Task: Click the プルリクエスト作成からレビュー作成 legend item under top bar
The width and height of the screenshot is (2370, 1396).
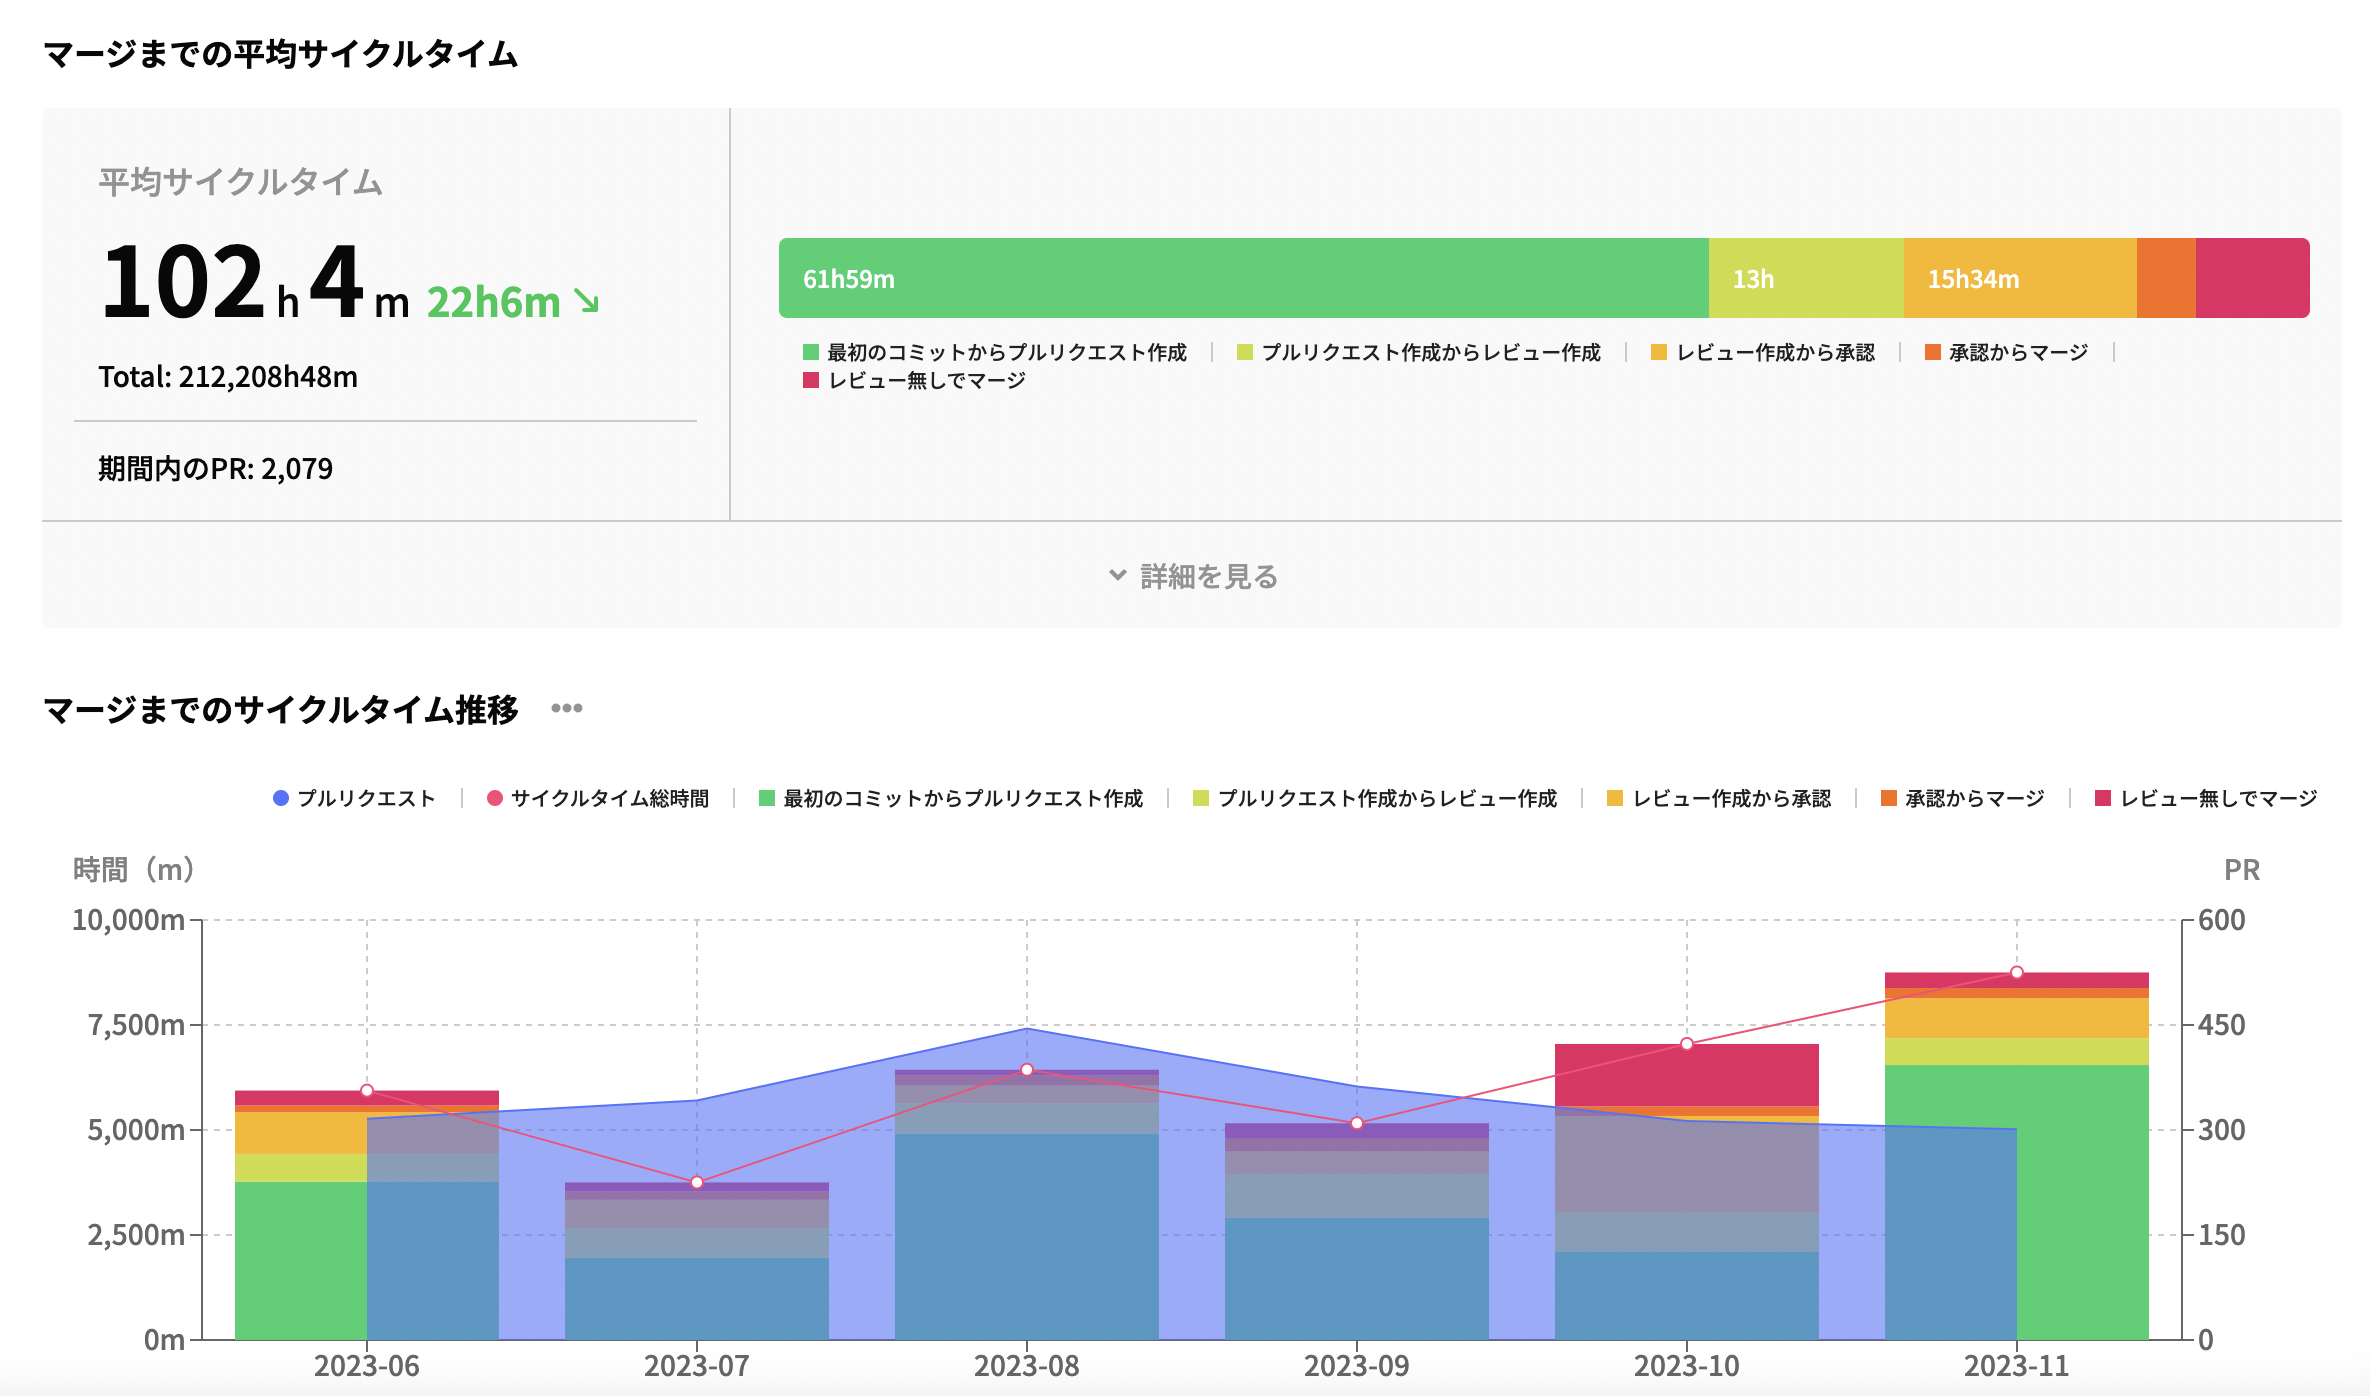Action: (1419, 352)
